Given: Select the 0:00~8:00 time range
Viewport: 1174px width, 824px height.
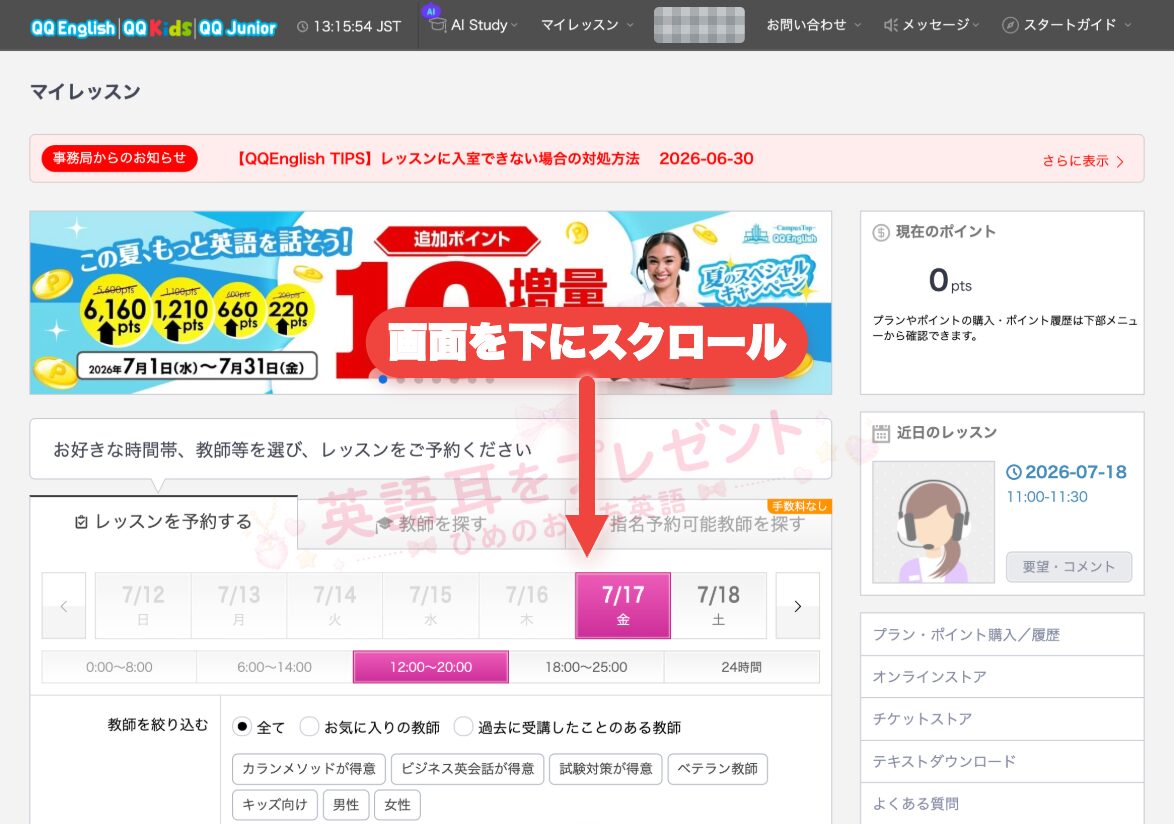Looking at the screenshot, I should pyautogui.click(x=119, y=667).
